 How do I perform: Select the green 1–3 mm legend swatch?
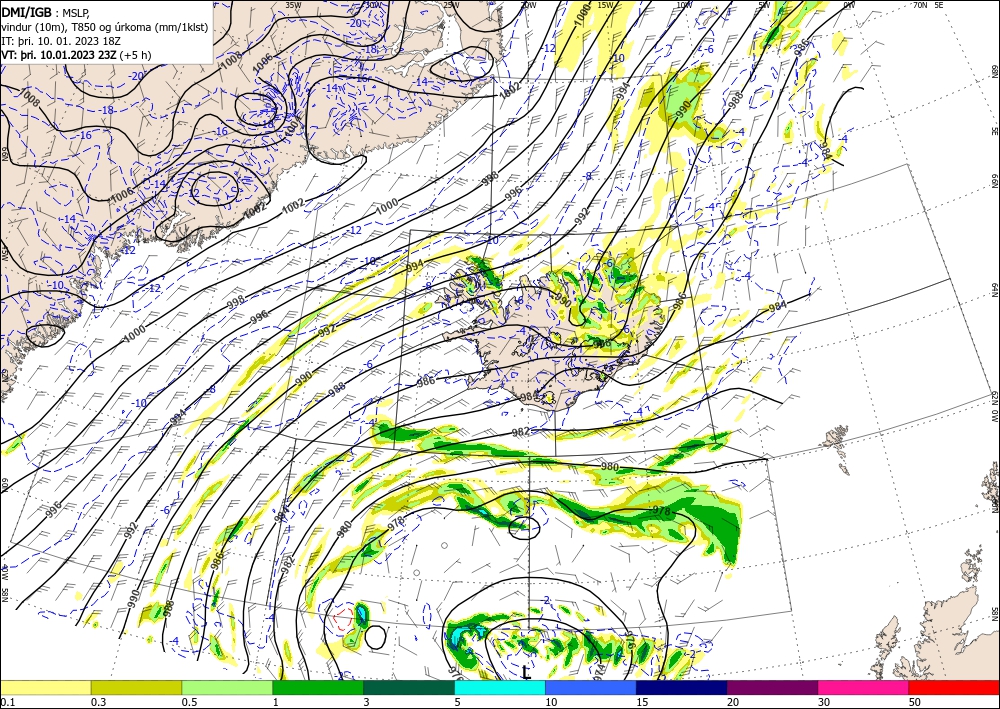coord(318,687)
